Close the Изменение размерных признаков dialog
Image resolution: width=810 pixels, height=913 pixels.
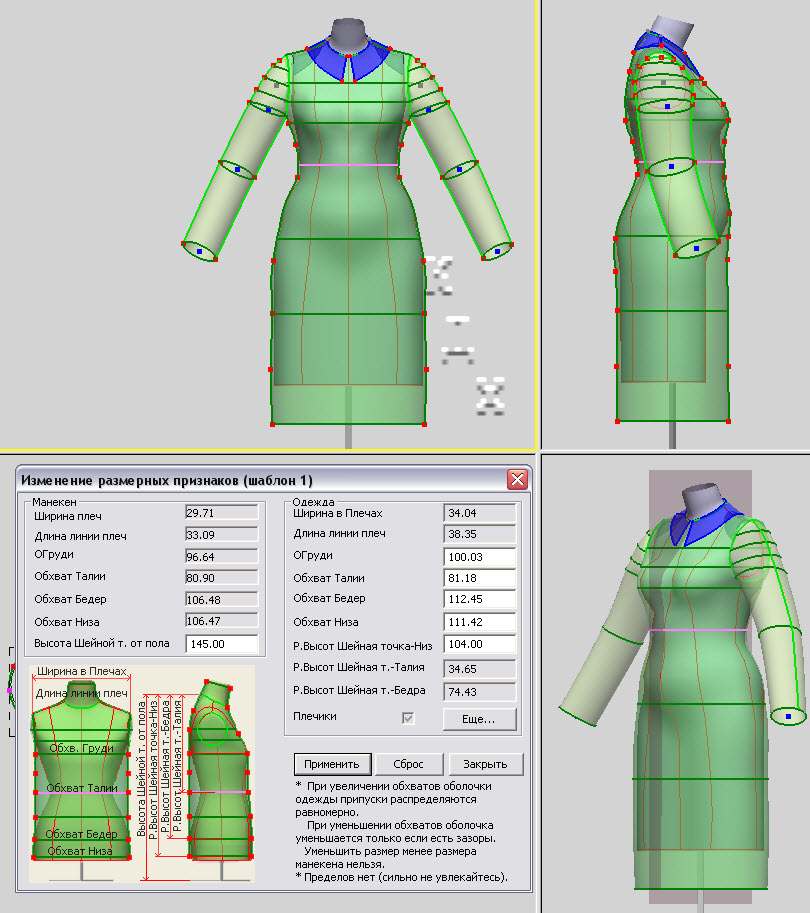coord(517,480)
